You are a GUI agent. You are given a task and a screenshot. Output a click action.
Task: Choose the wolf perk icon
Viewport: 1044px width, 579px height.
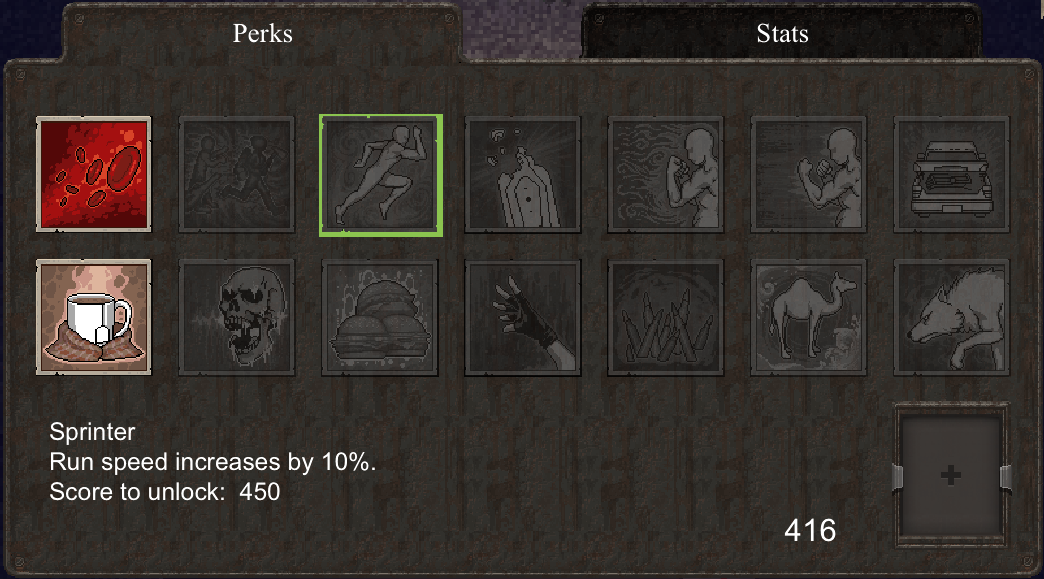[x=951, y=317]
